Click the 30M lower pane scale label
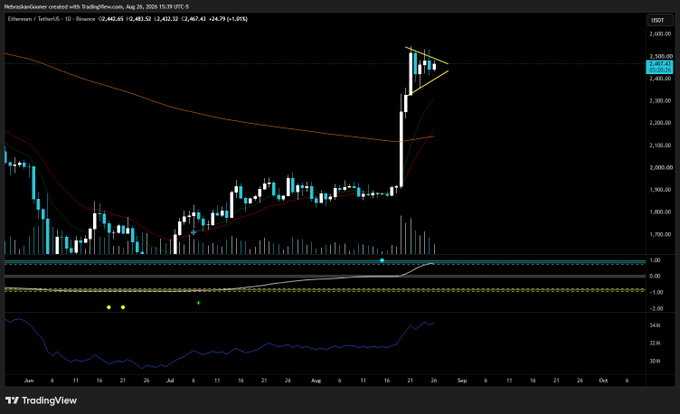The height and width of the screenshot is (414, 680). [x=655, y=361]
